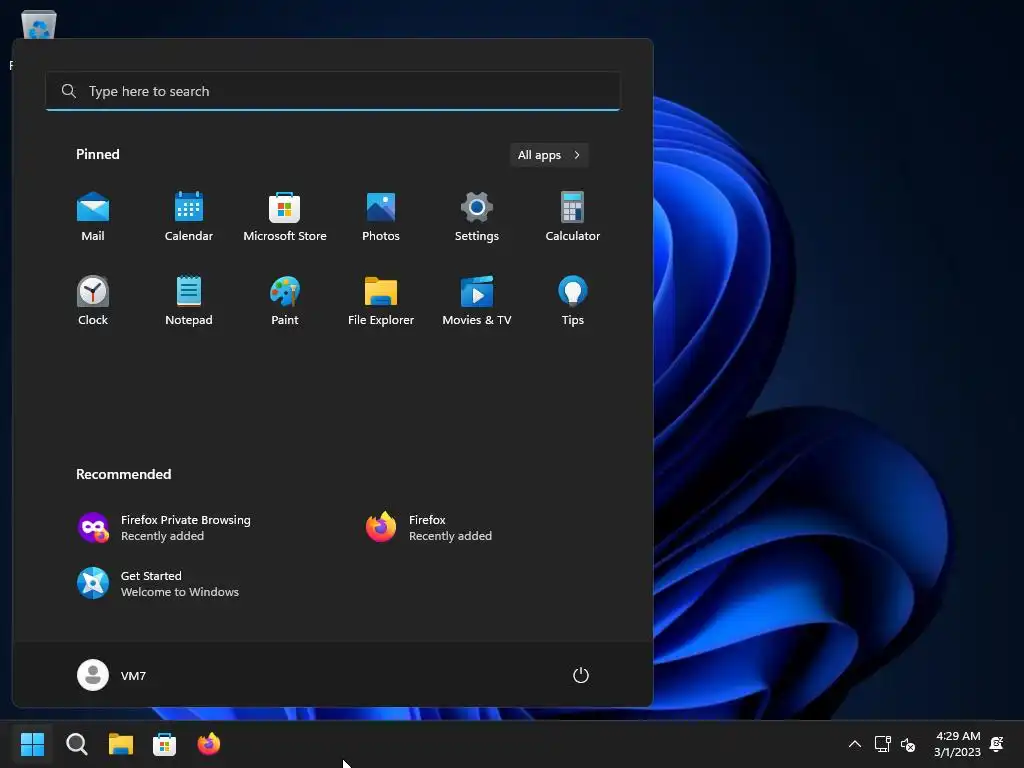Viewport: 1024px width, 768px height.
Task: Show hidden system tray icons chevron
Action: tap(854, 744)
